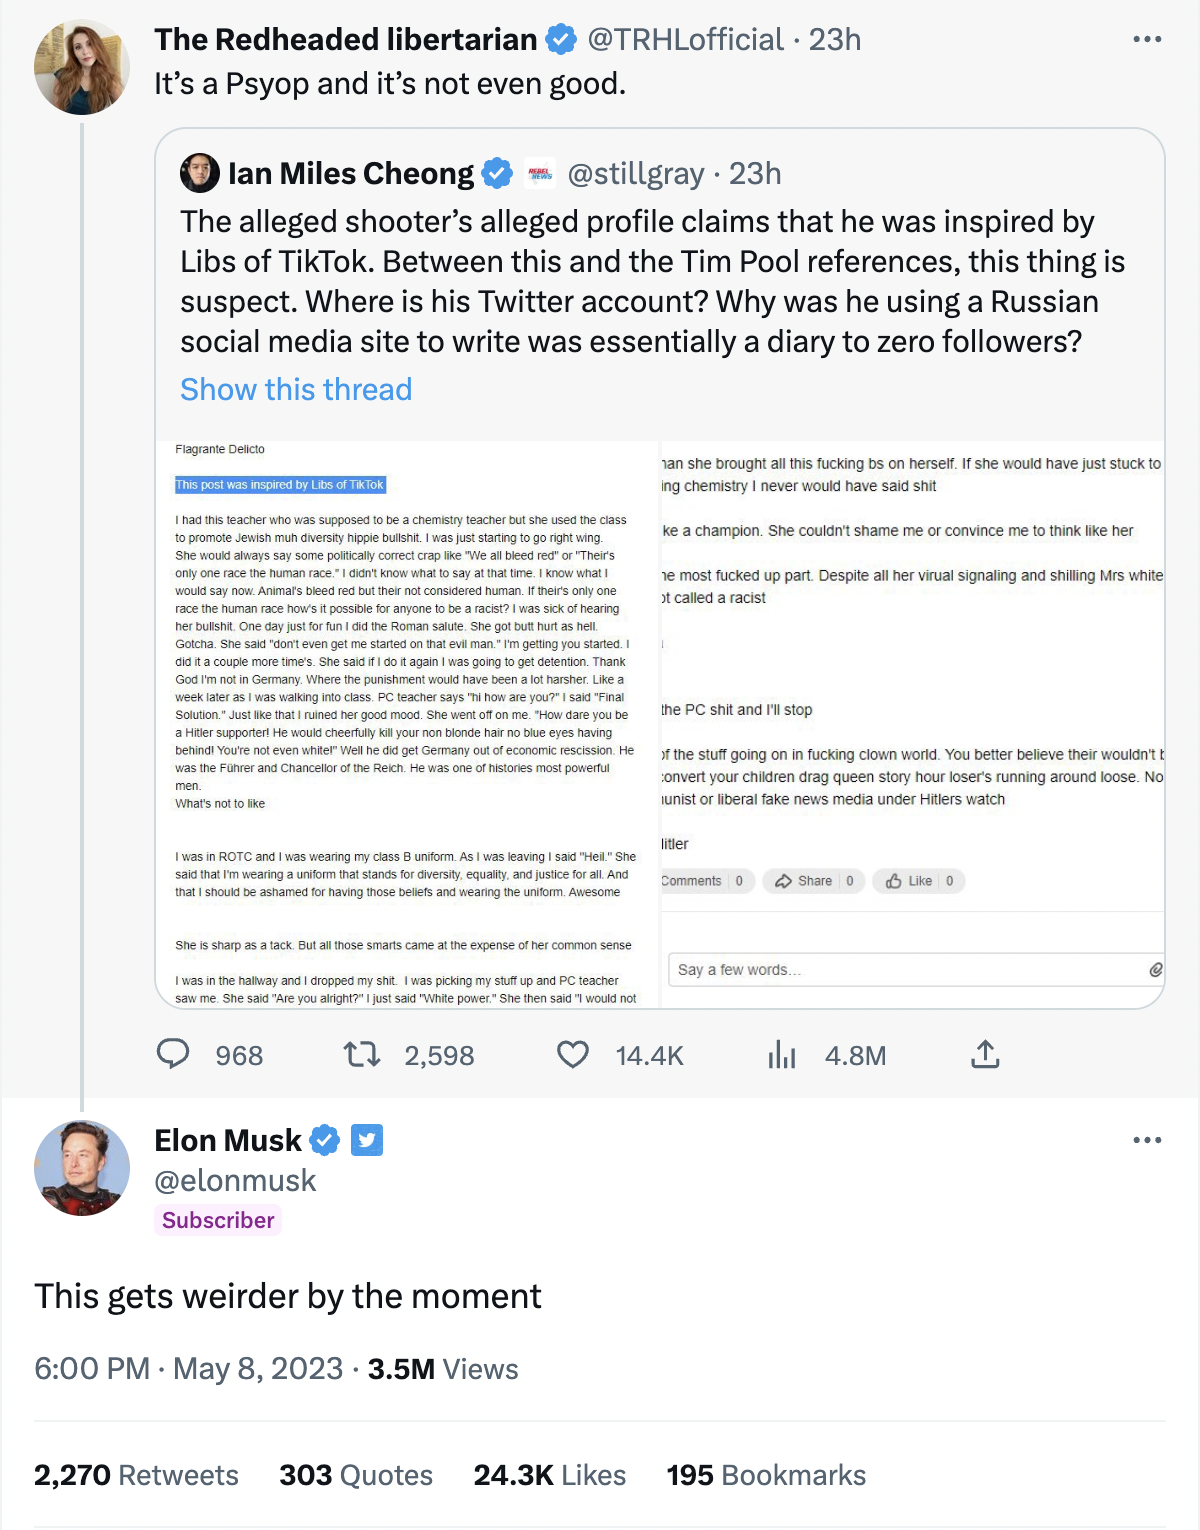View analytics bar chart icon
Image resolution: width=1200 pixels, height=1530 pixels.
[x=782, y=1054]
